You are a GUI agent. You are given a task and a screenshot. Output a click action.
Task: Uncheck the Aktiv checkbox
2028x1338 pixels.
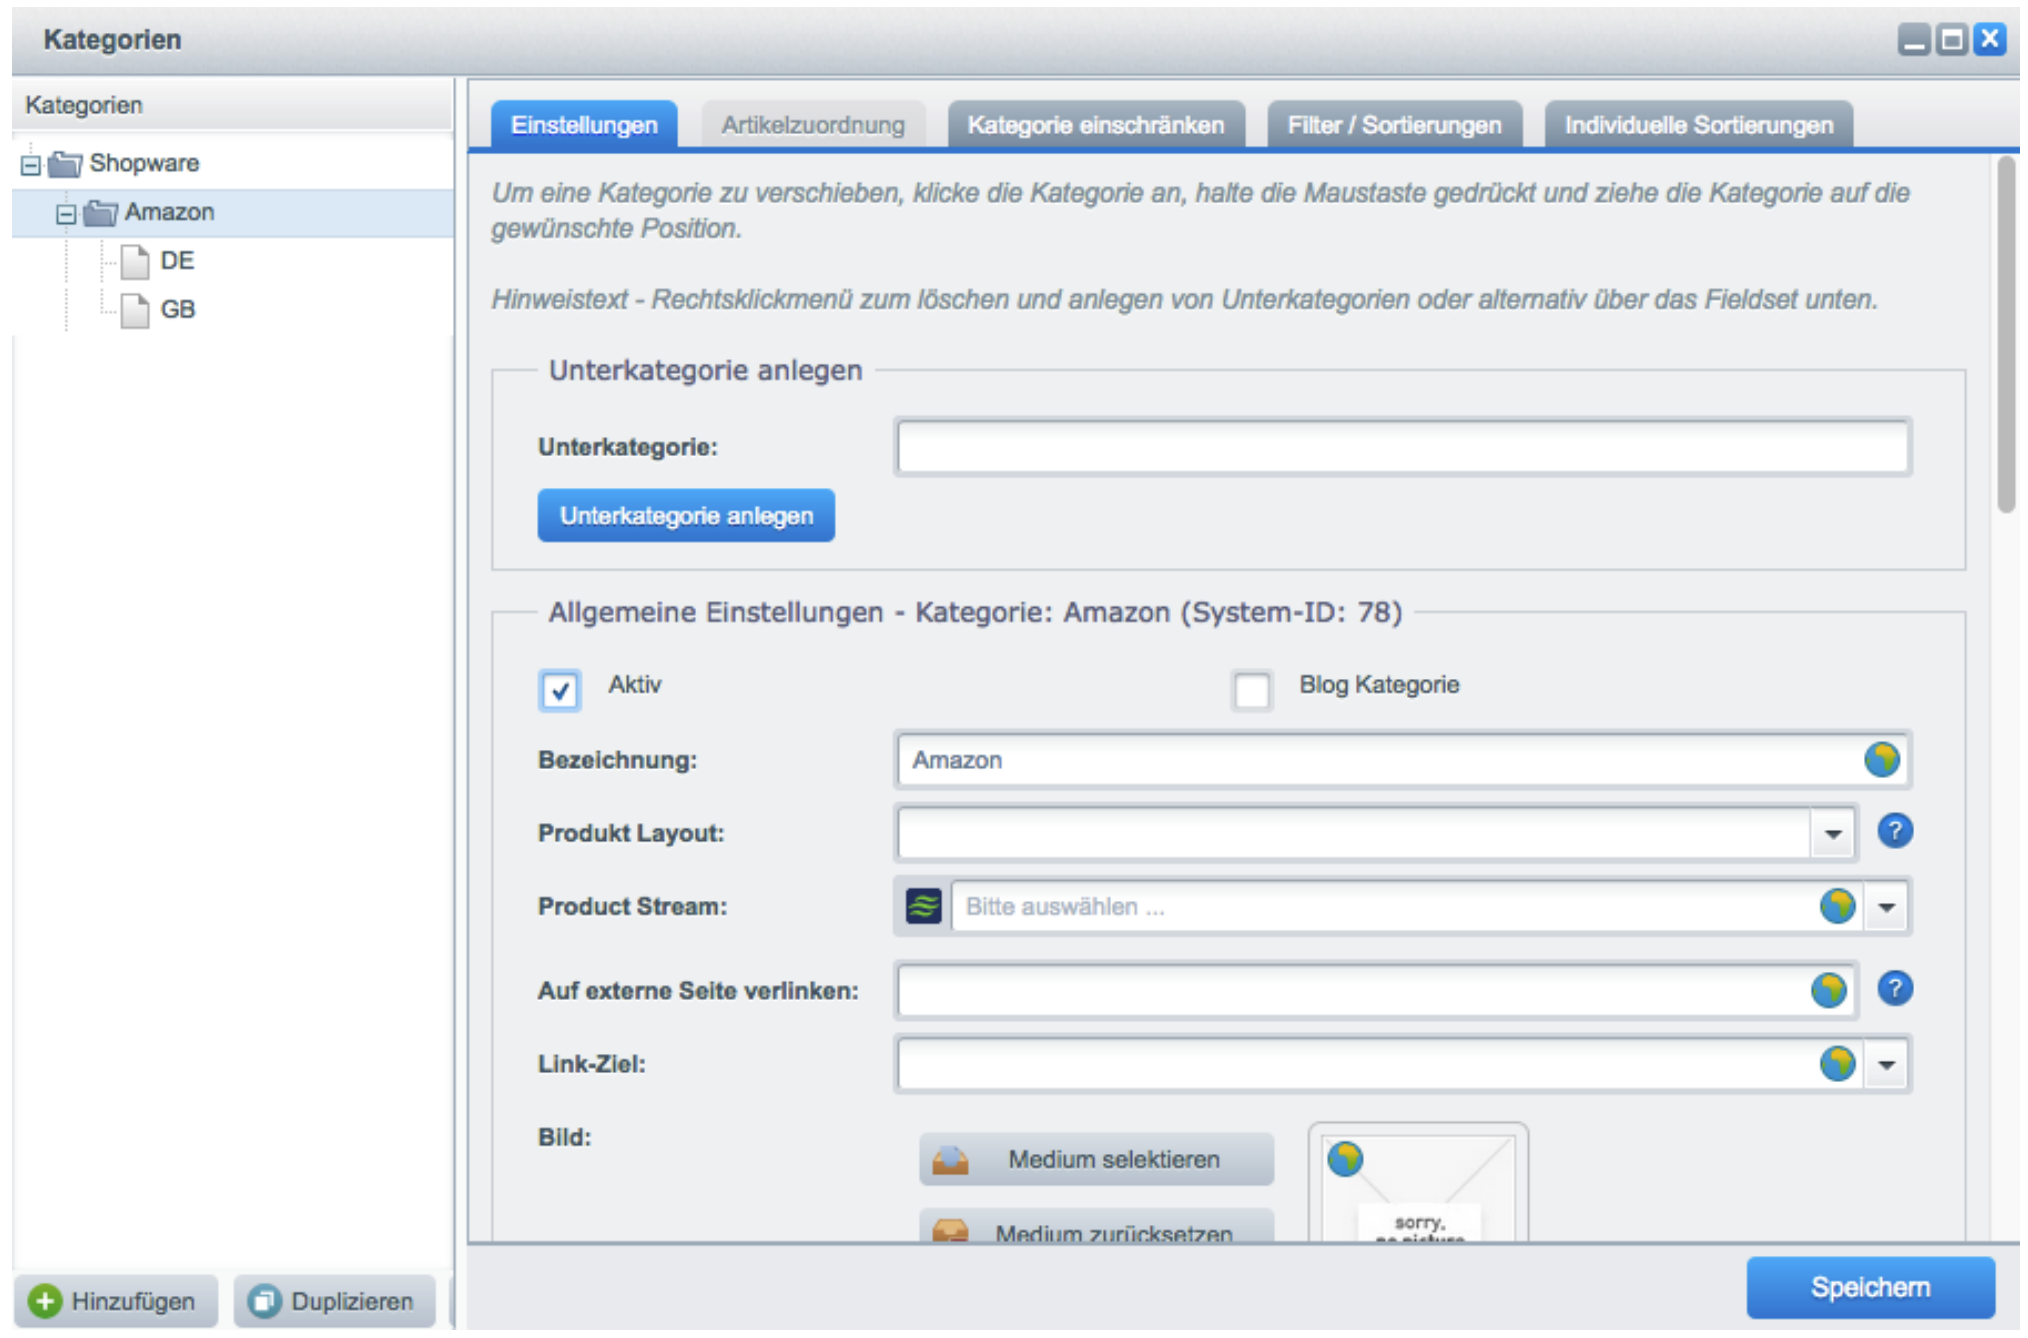560,690
